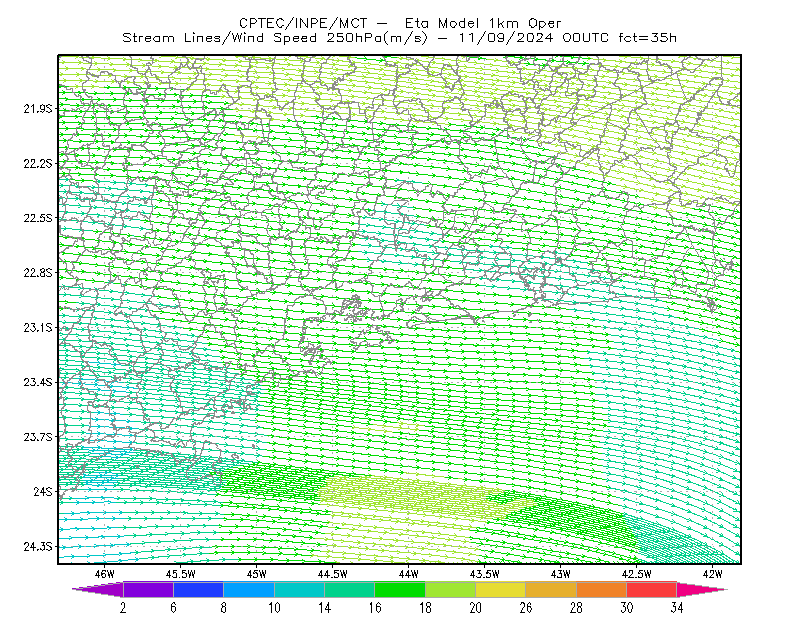The image size is (800, 618).
Task: Click the '22.5S' latitude label
Action: click(38, 218)
